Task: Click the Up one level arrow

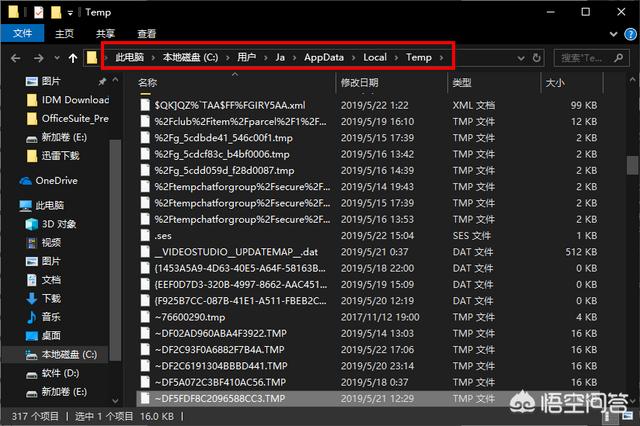Action: pos(73,58)
